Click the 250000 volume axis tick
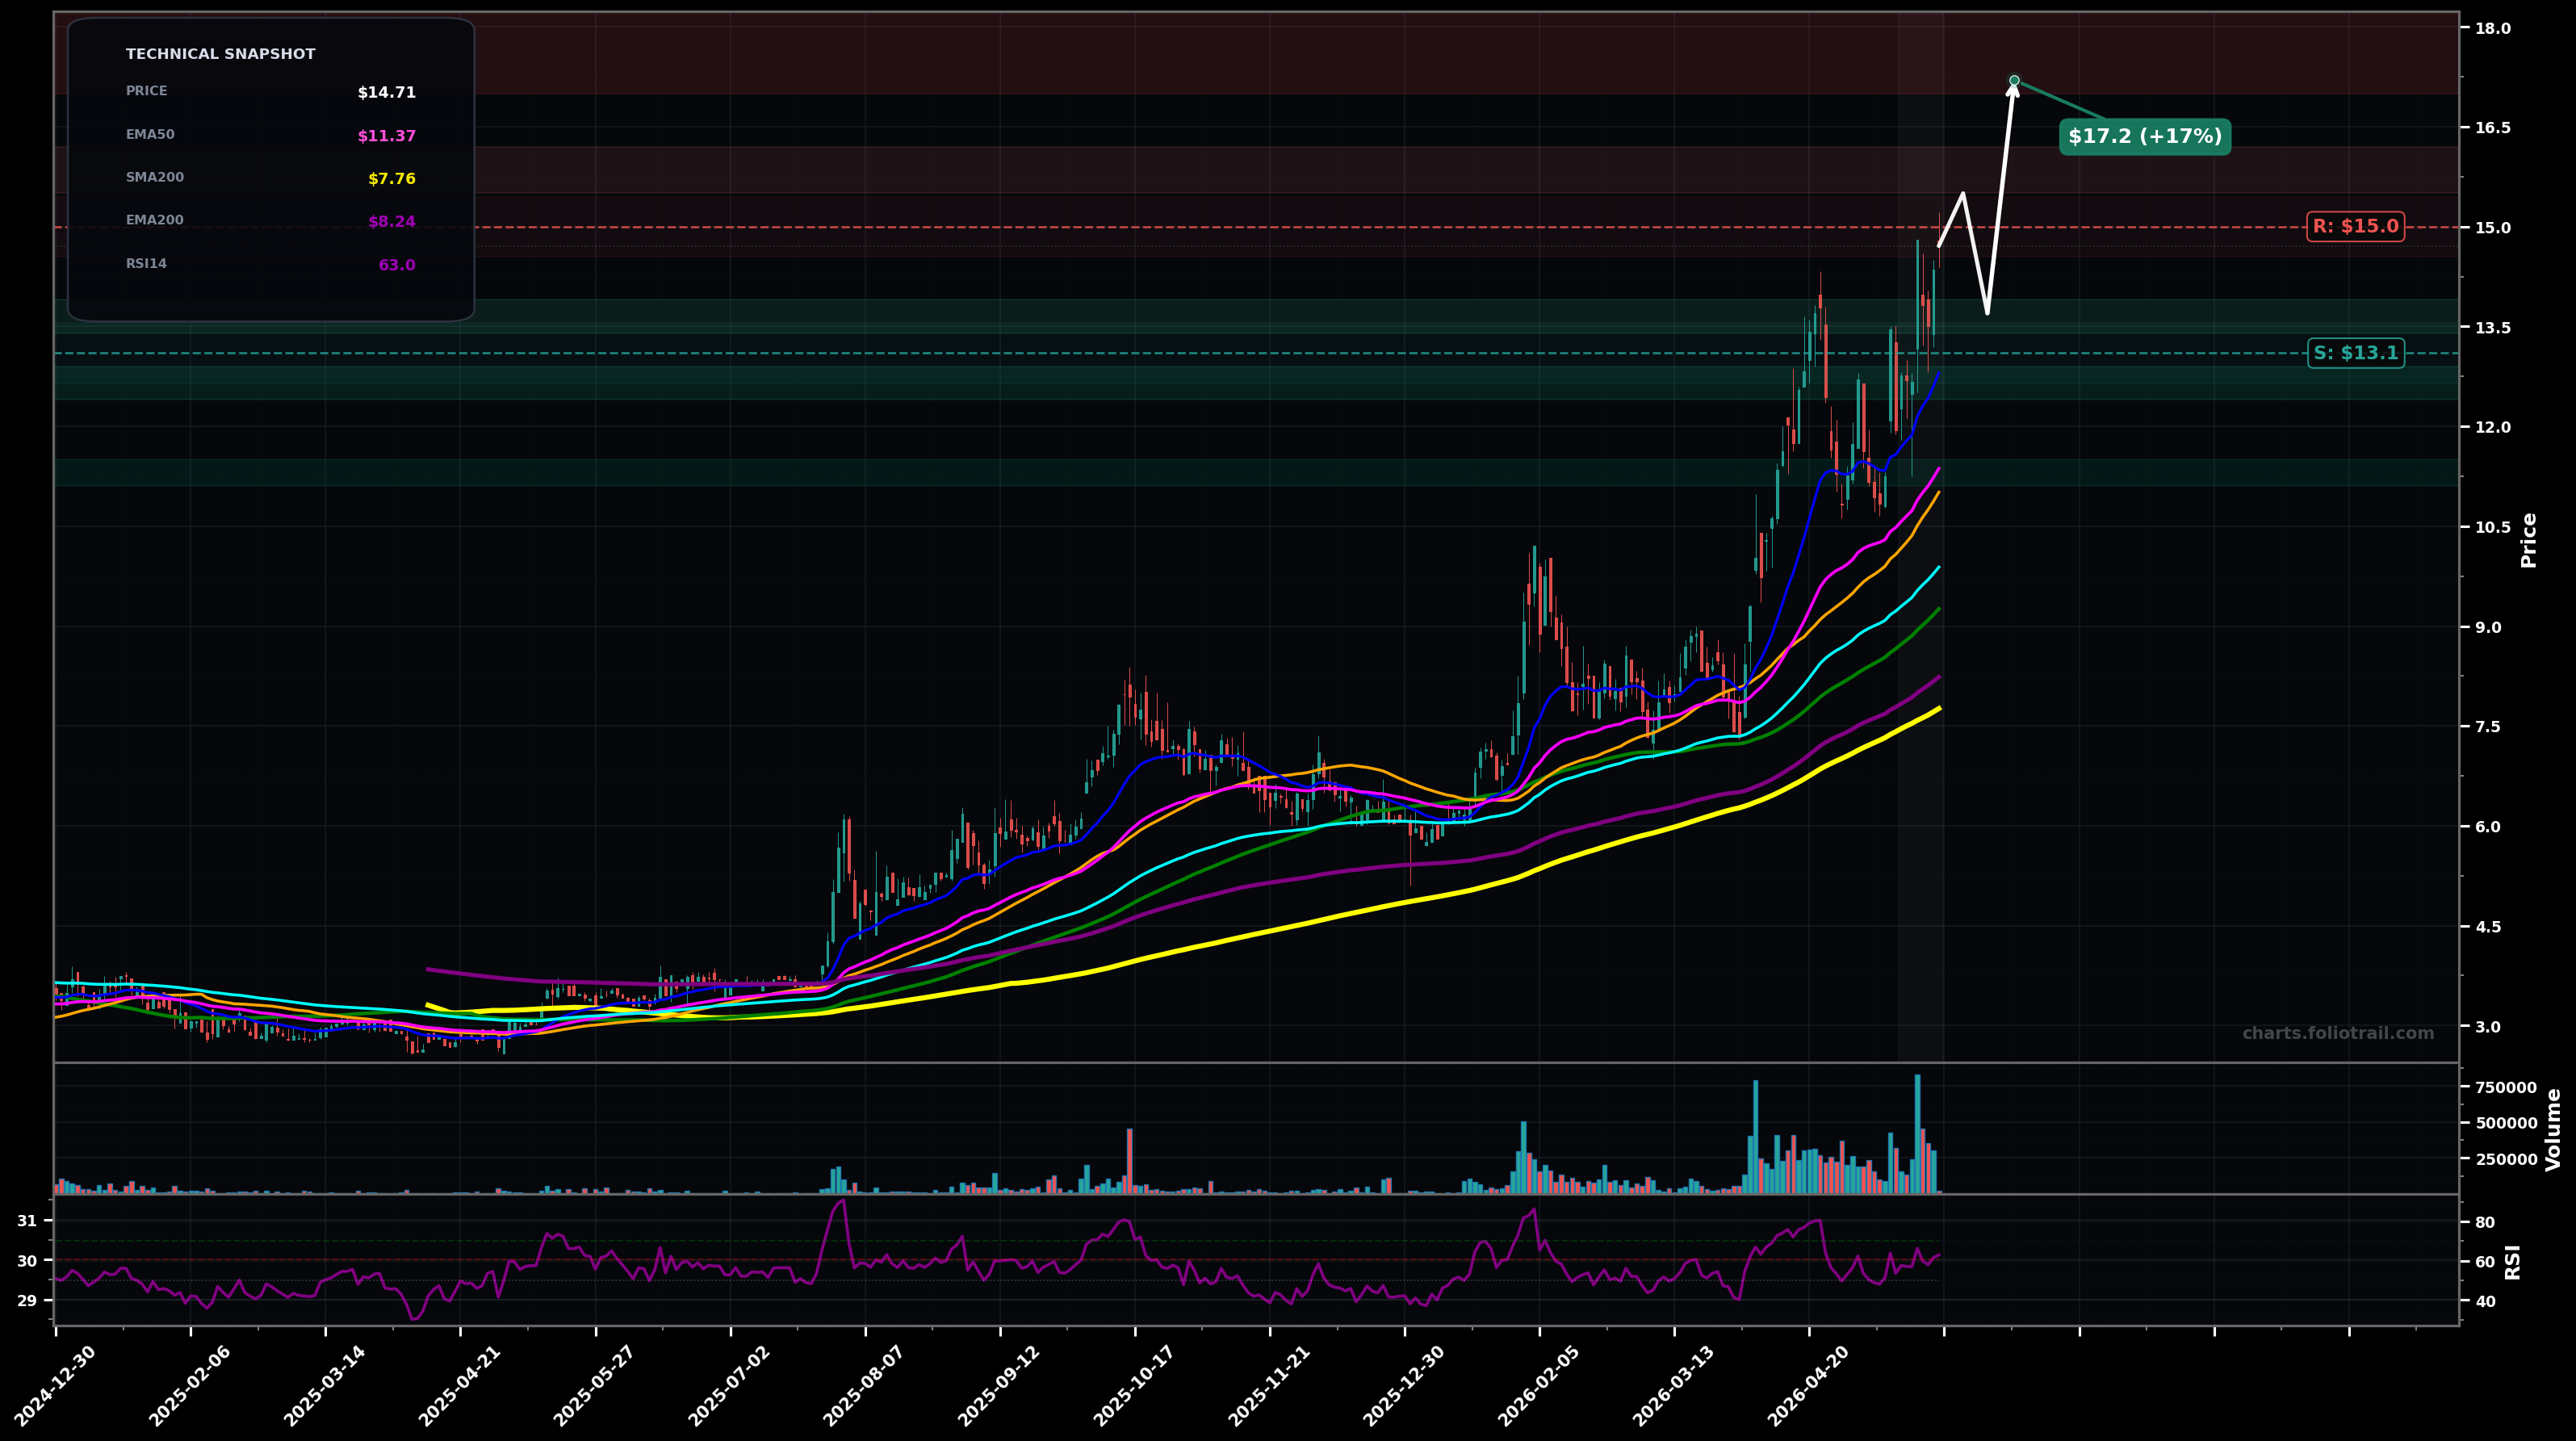2576x1441 pixels. [2506, 1160]
